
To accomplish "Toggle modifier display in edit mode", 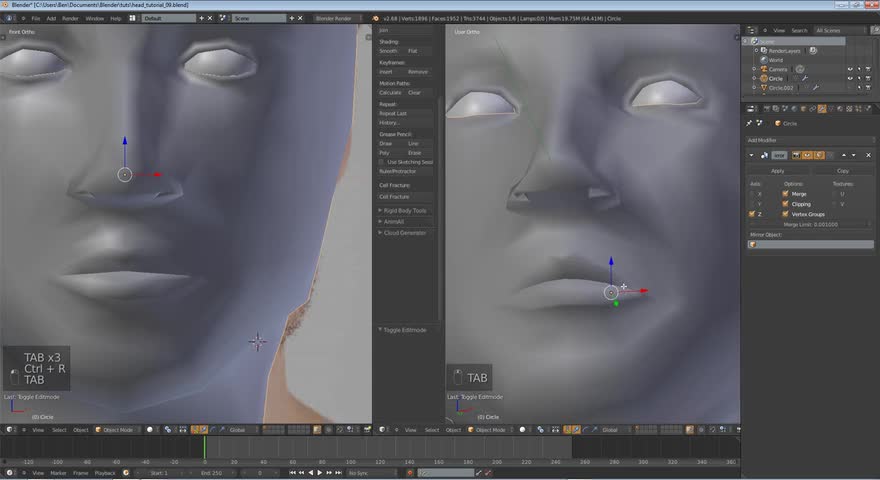I will pos(819,155).
